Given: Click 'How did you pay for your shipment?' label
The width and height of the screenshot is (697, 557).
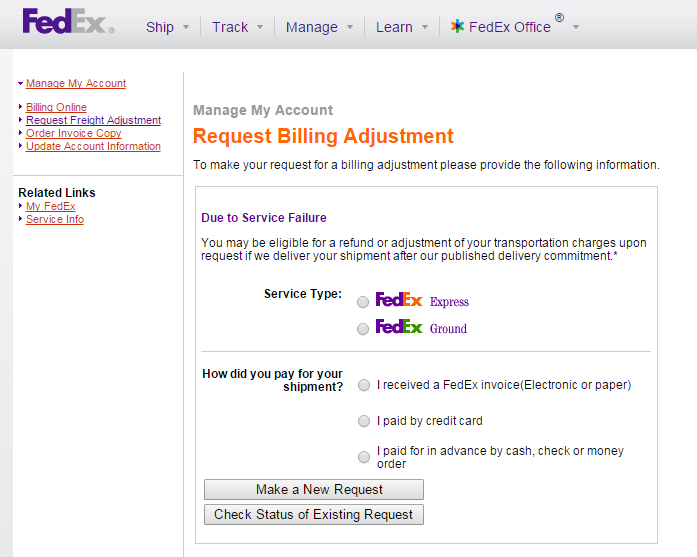Looking at the screenshot, I should pos(272,380).
